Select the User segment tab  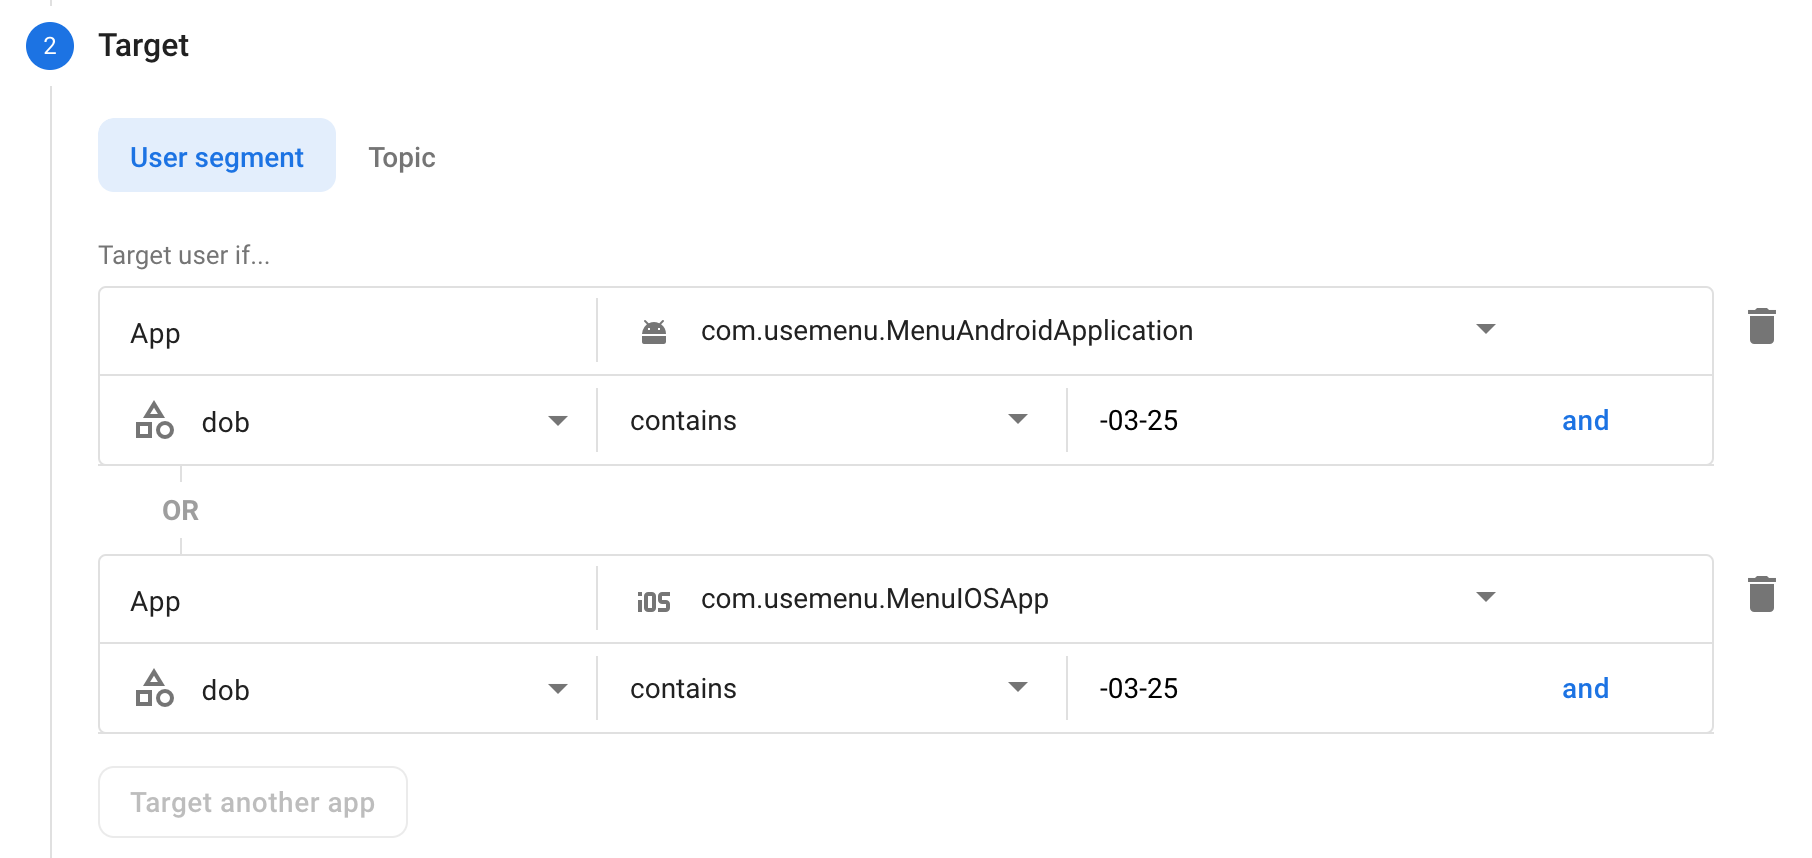(216, 156)
